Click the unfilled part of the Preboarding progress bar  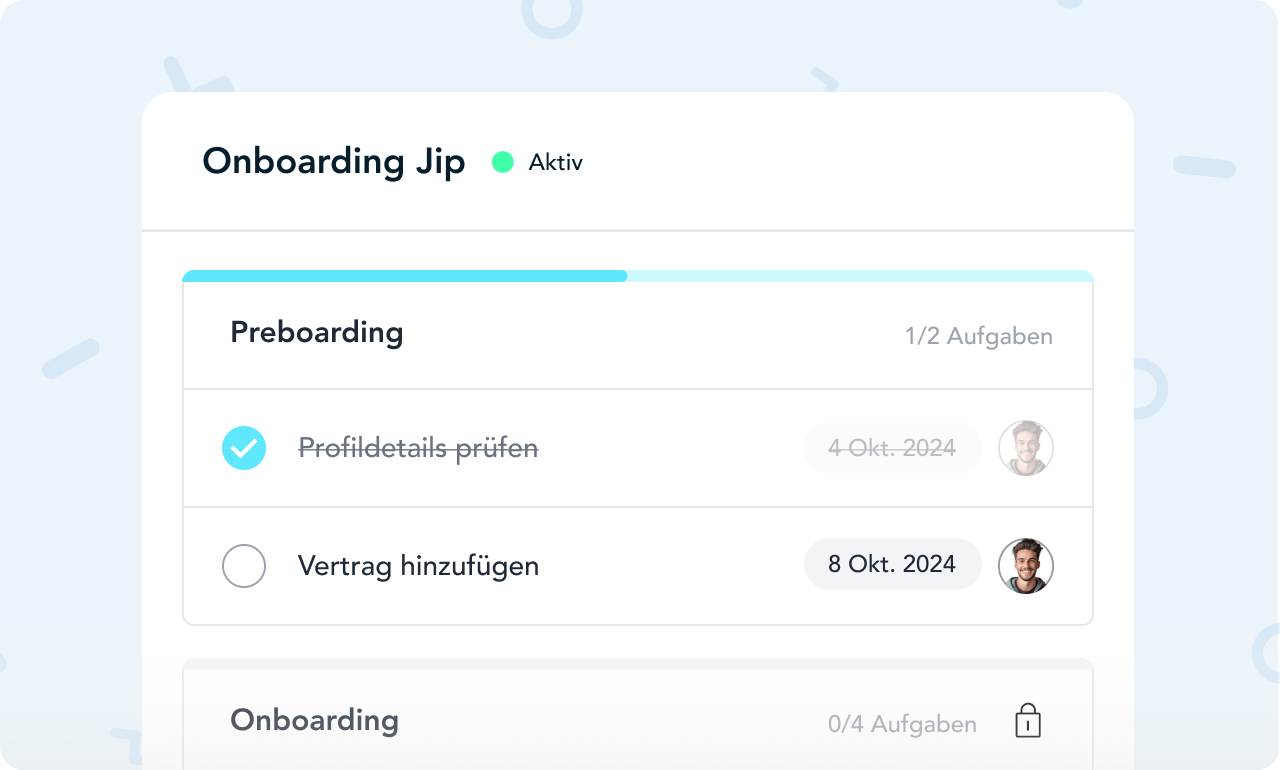(x=860, y=276)
